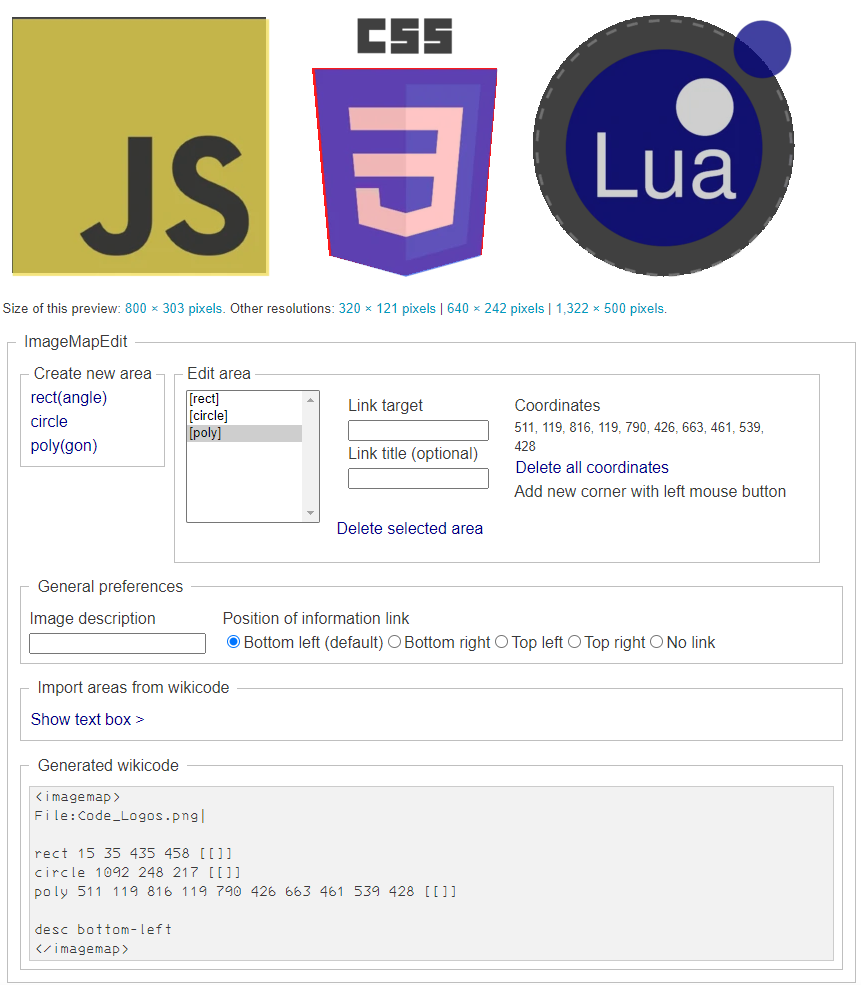Click the desc bottom-left line in wikicode
Viewport: 861px width, 985px height.
103,929
